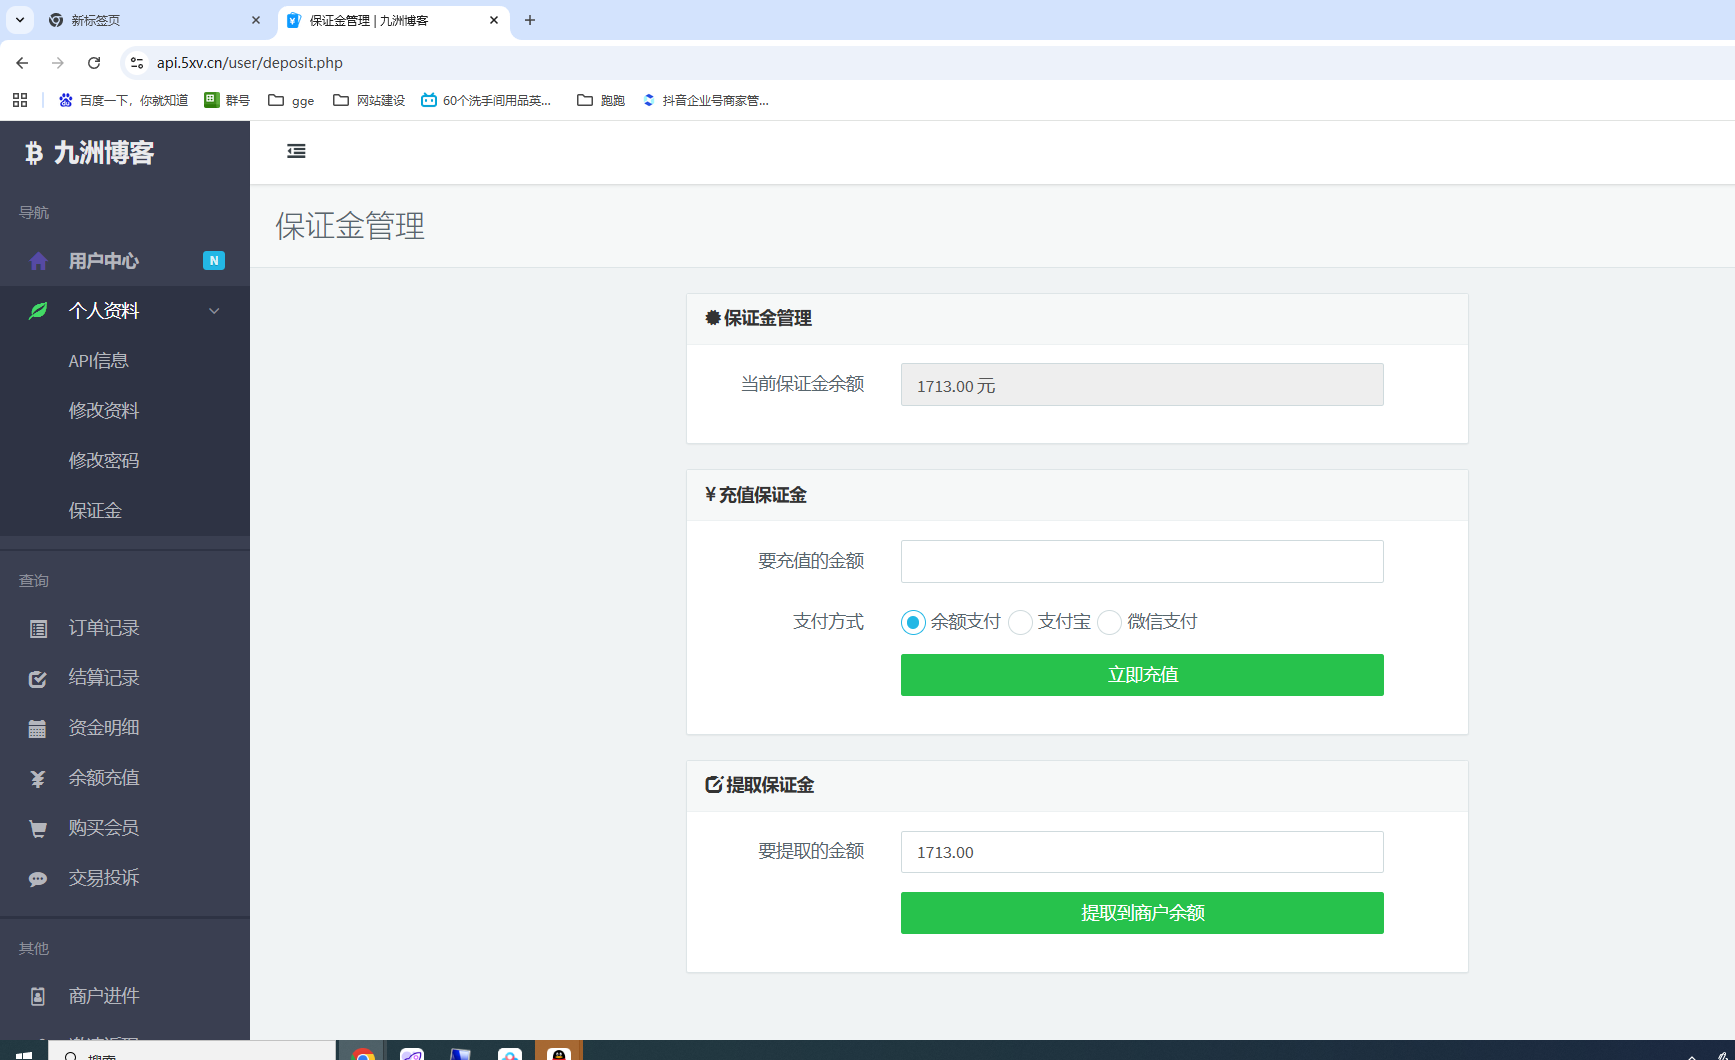Open 交易投诉 chat bubble icon
1735x1060 pixels.
point(38,879)
